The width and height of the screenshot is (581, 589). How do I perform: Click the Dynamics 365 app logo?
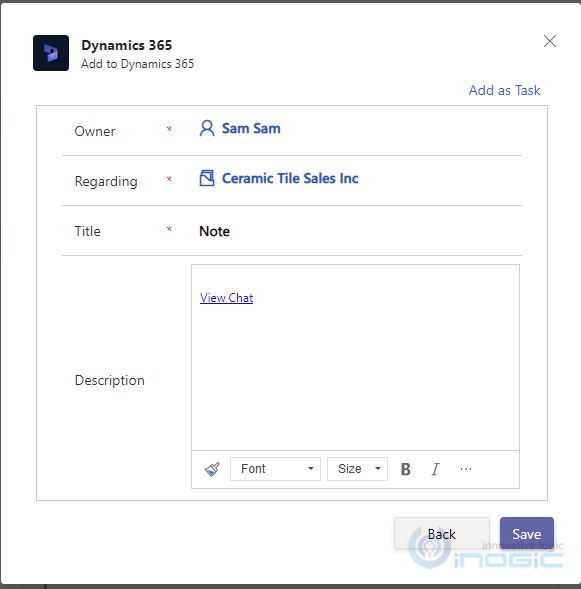click(x=51, y=53)
